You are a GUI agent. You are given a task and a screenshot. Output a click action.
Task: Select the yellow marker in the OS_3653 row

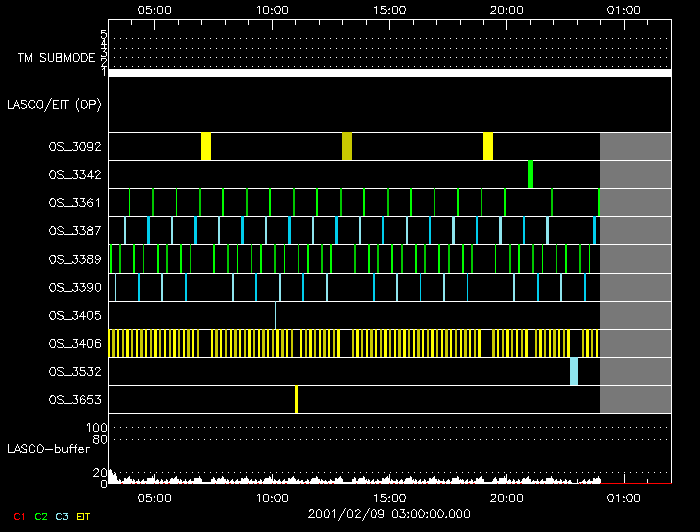tap(297, 399)
